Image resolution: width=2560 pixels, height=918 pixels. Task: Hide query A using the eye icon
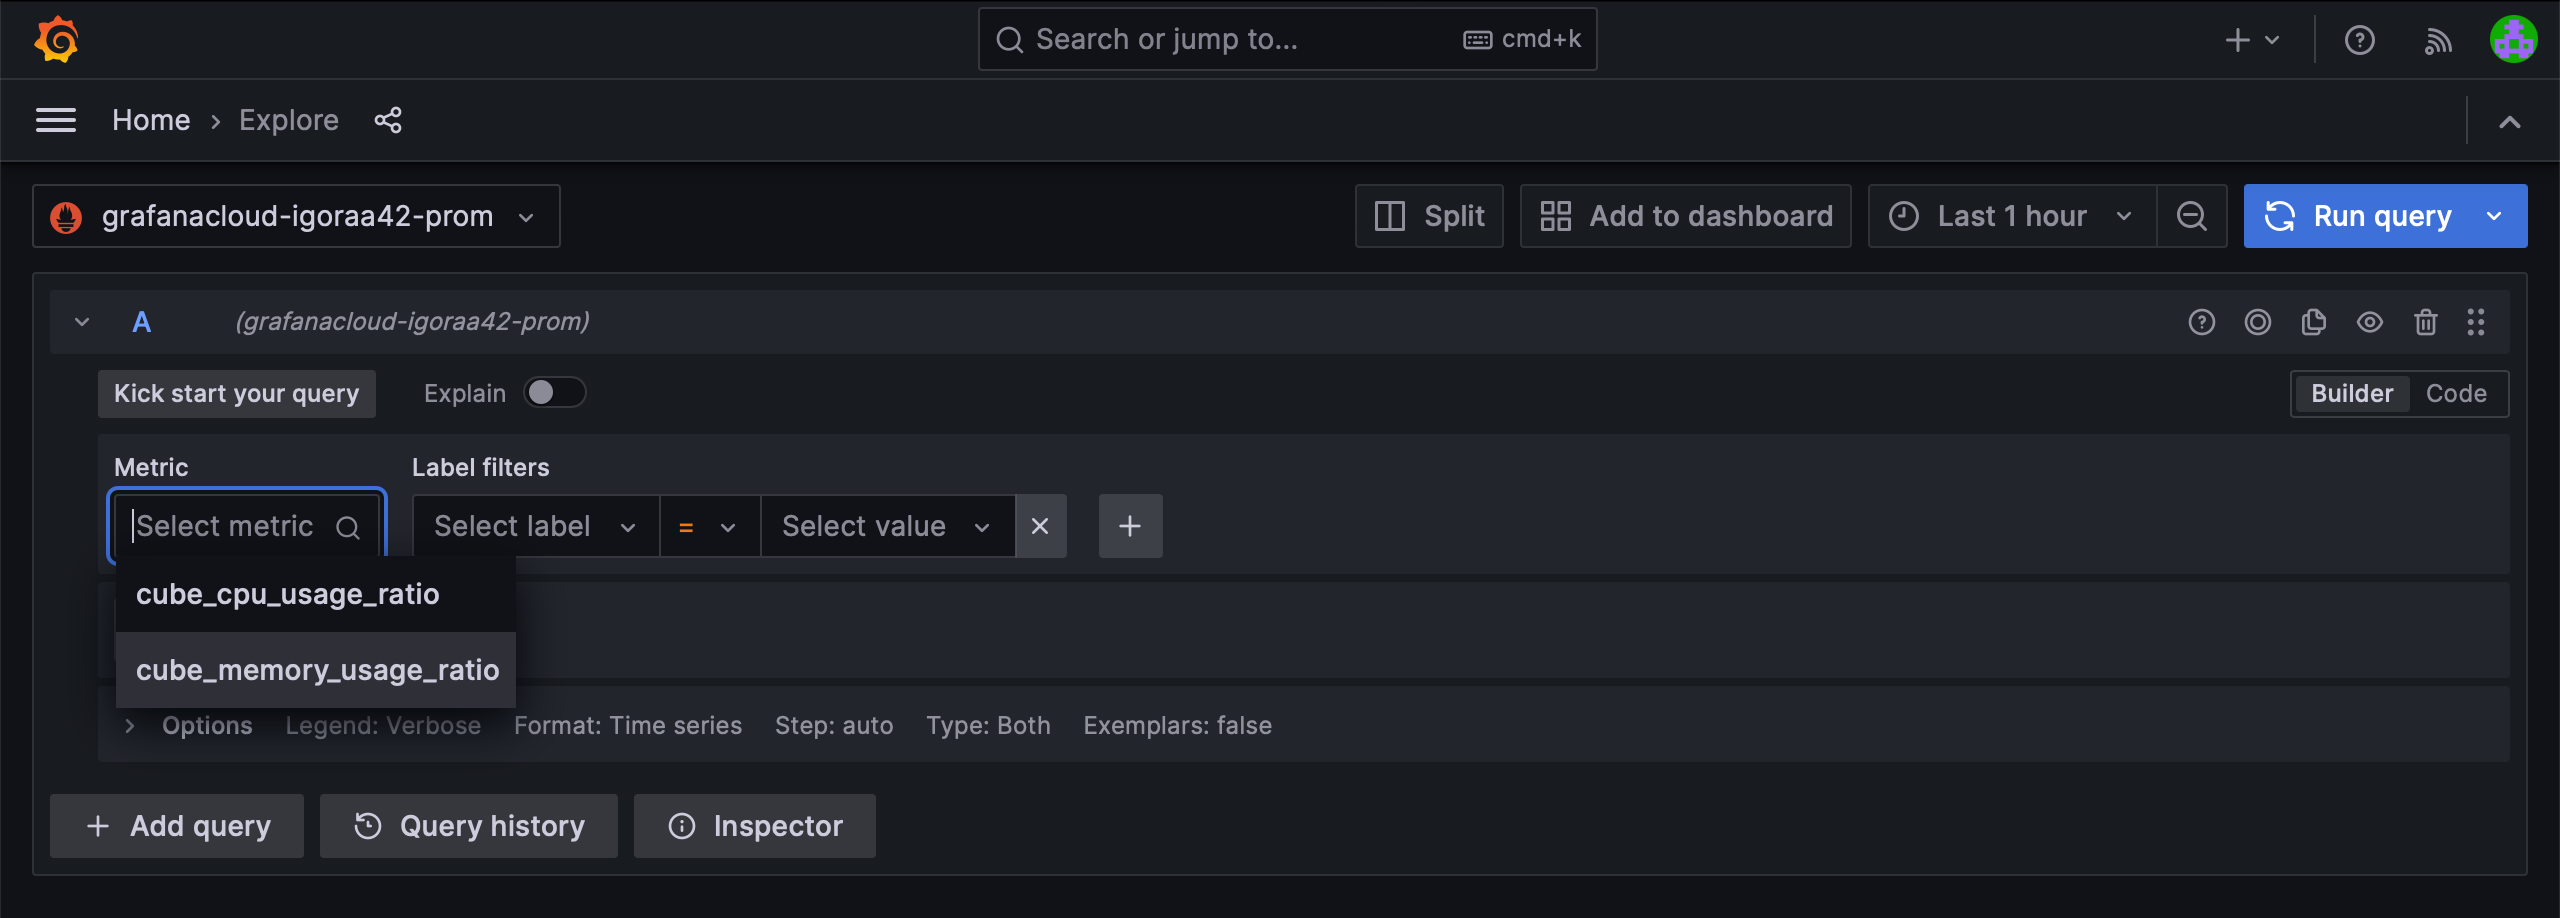(x=2369, y=322)
